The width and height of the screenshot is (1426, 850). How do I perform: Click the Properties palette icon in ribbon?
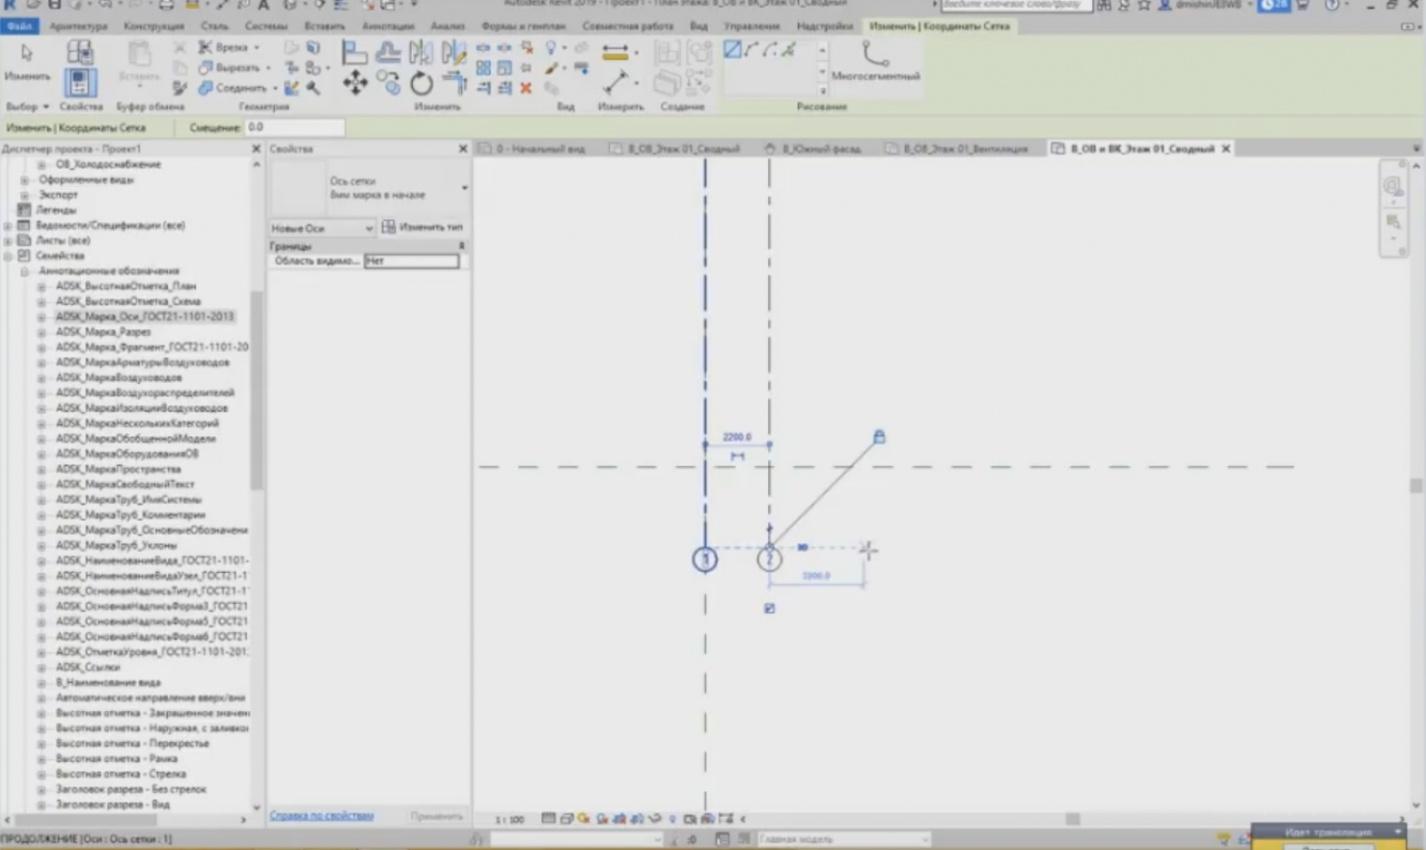(80, 82)
